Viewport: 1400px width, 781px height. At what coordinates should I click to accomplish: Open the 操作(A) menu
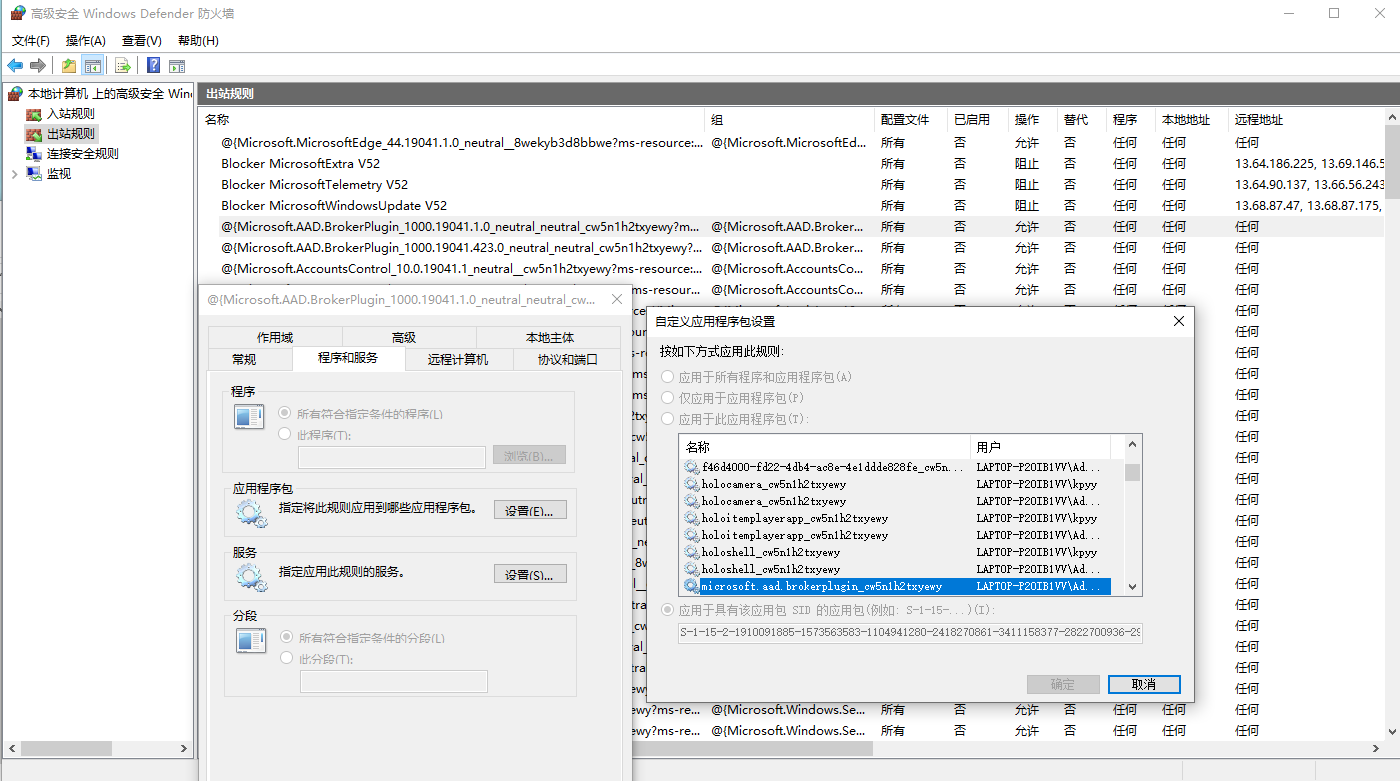[x=85, y=41]
